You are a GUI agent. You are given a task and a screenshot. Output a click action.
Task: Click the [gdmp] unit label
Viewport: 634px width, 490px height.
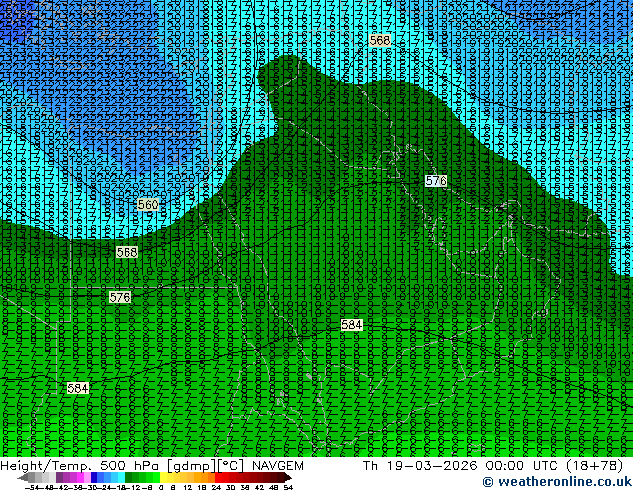coord(192,466)
